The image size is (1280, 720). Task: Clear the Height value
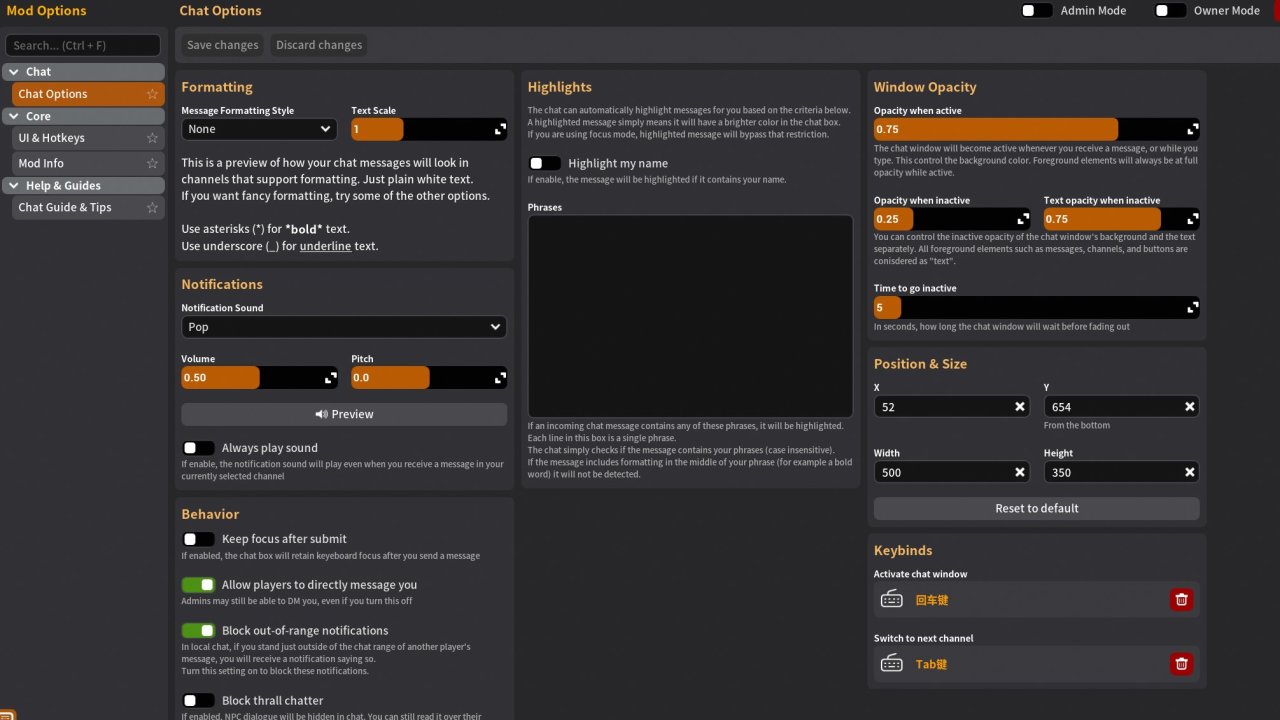pos(1189,472)
